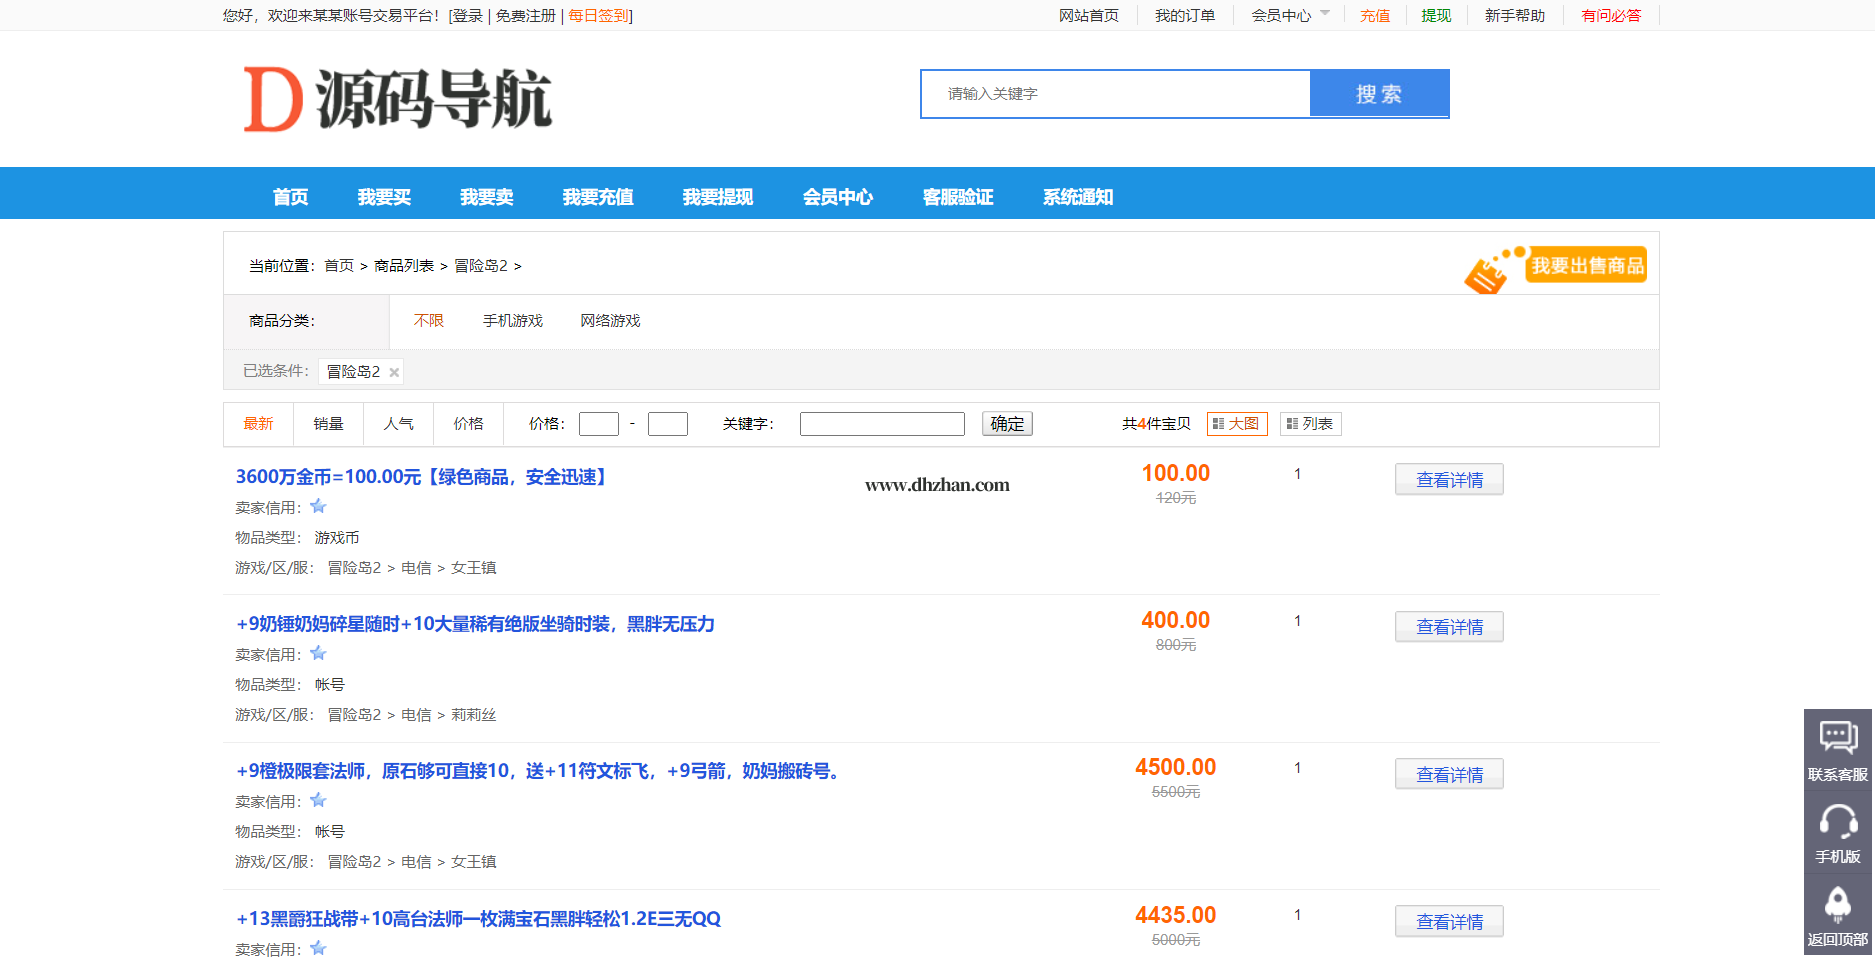Image resolution: width=1875 pixels, height=969 pixels.
Task: Click the 每日签到 link
Action: [x=598, y=16]
